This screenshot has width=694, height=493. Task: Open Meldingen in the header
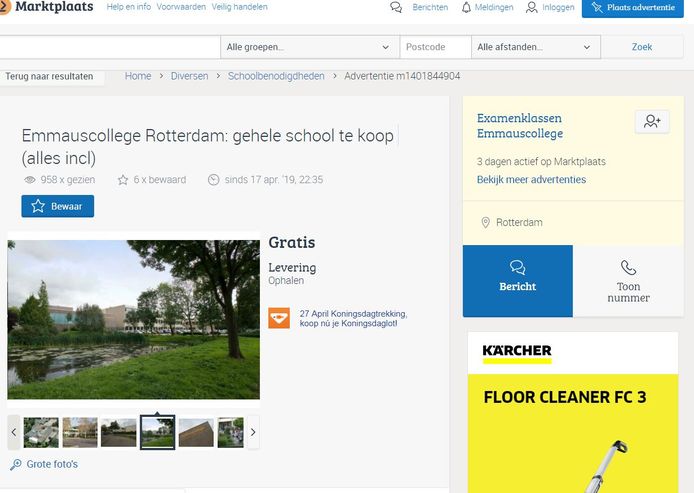coord(494,8)
